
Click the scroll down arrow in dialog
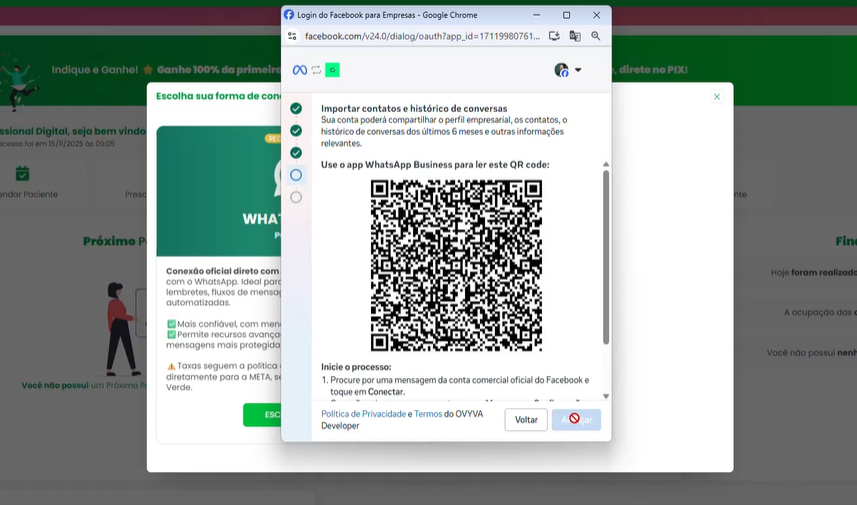[x=606, y=396]
